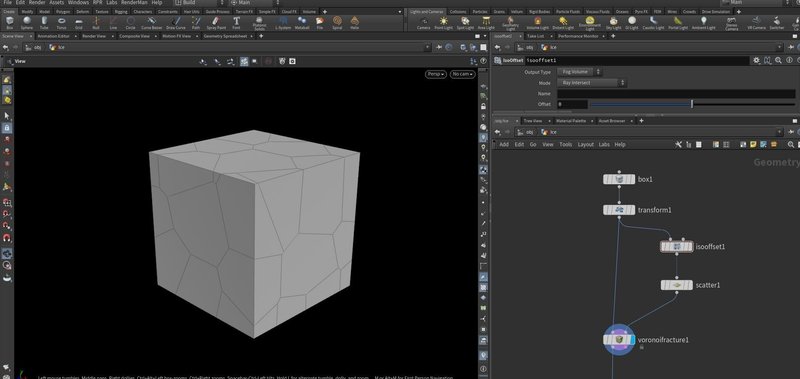Viewport: 800px width, 379px height.
Task: Select the scatter1 node
Action: pyautogui.click(x=677, y=285)
